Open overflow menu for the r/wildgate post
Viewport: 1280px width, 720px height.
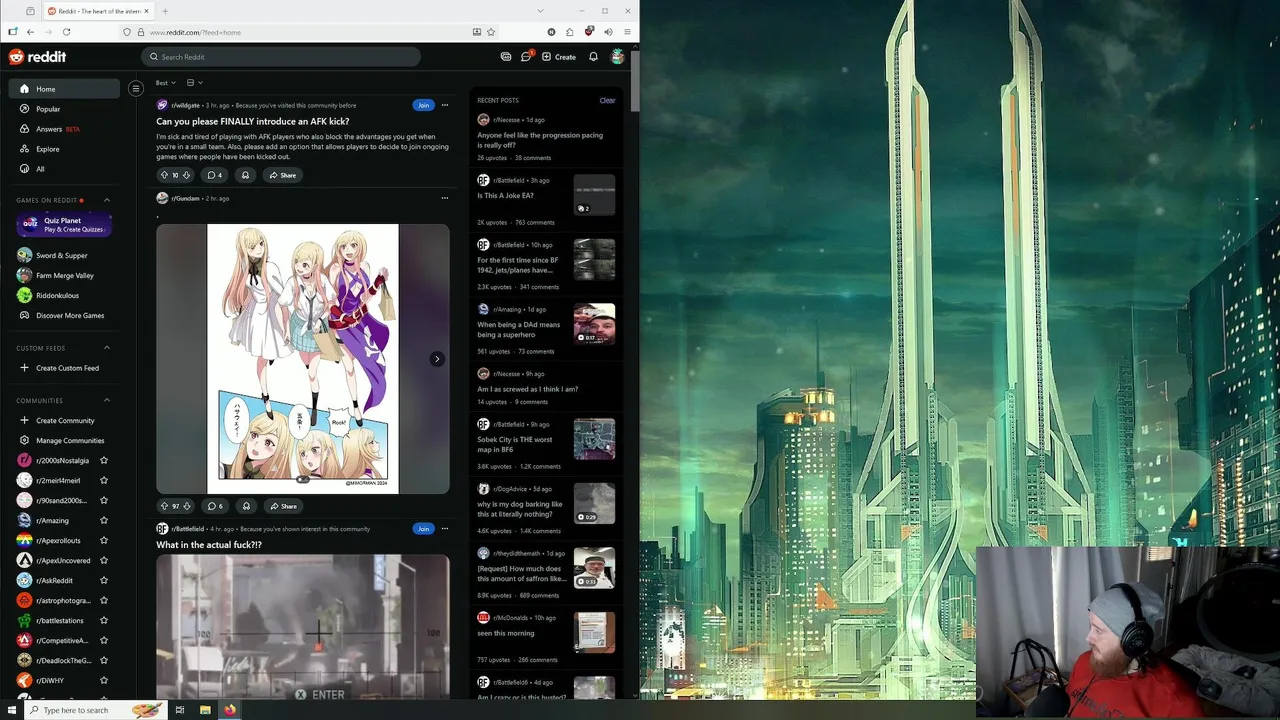pyautogui.click(x=445, y=105)
